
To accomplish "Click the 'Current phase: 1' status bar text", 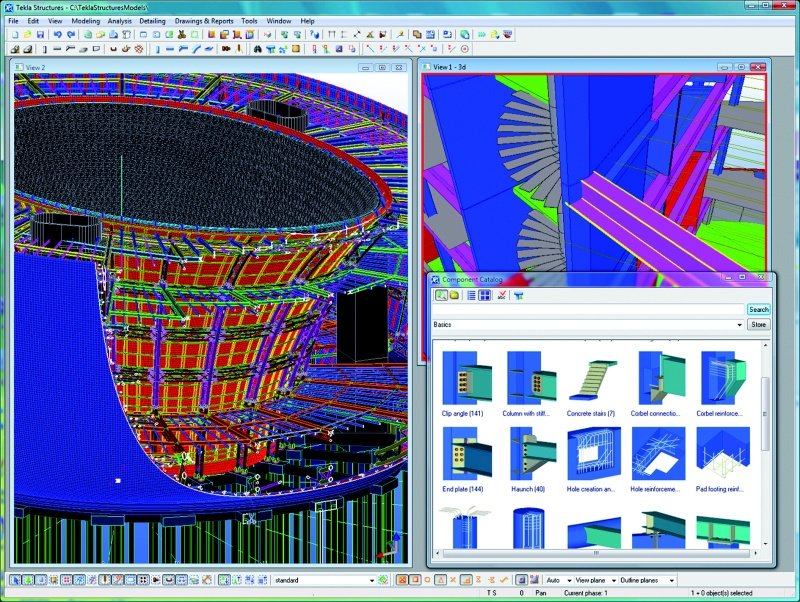I will click(x=586, y=593).
